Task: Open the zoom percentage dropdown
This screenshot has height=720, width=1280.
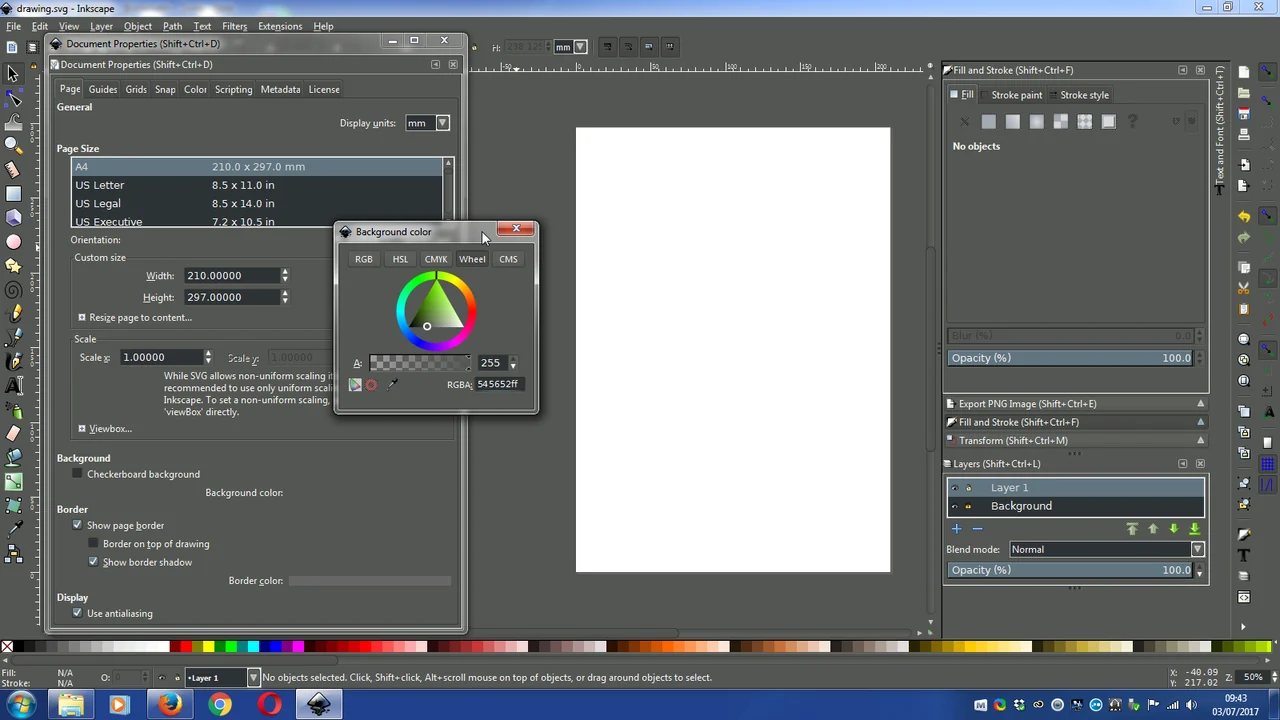Action: pyautogui.click(x=1254, y=677)
